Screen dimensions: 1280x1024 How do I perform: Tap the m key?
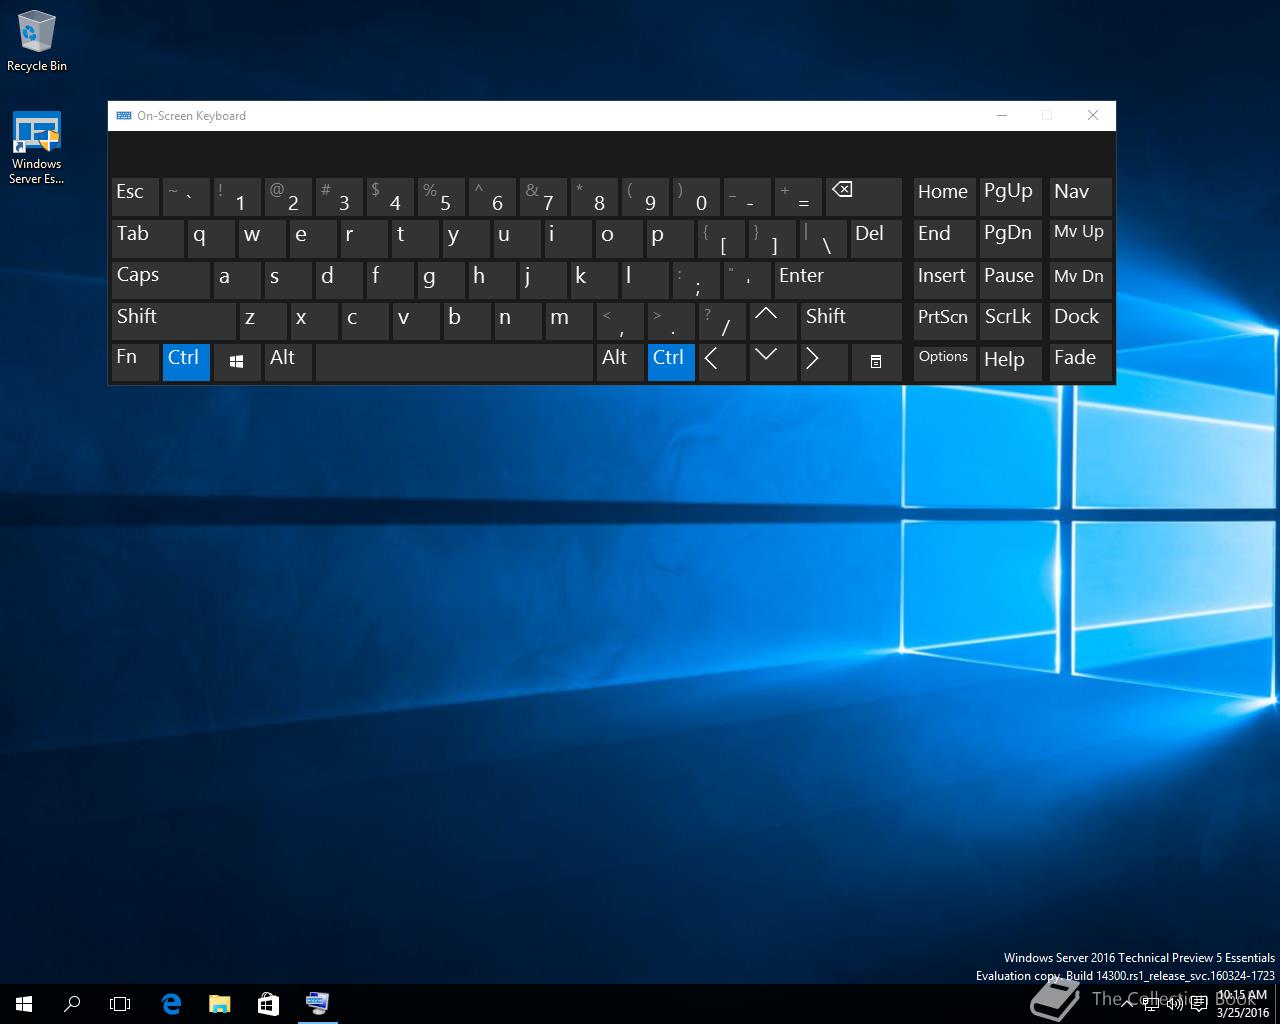pos(569,321)
